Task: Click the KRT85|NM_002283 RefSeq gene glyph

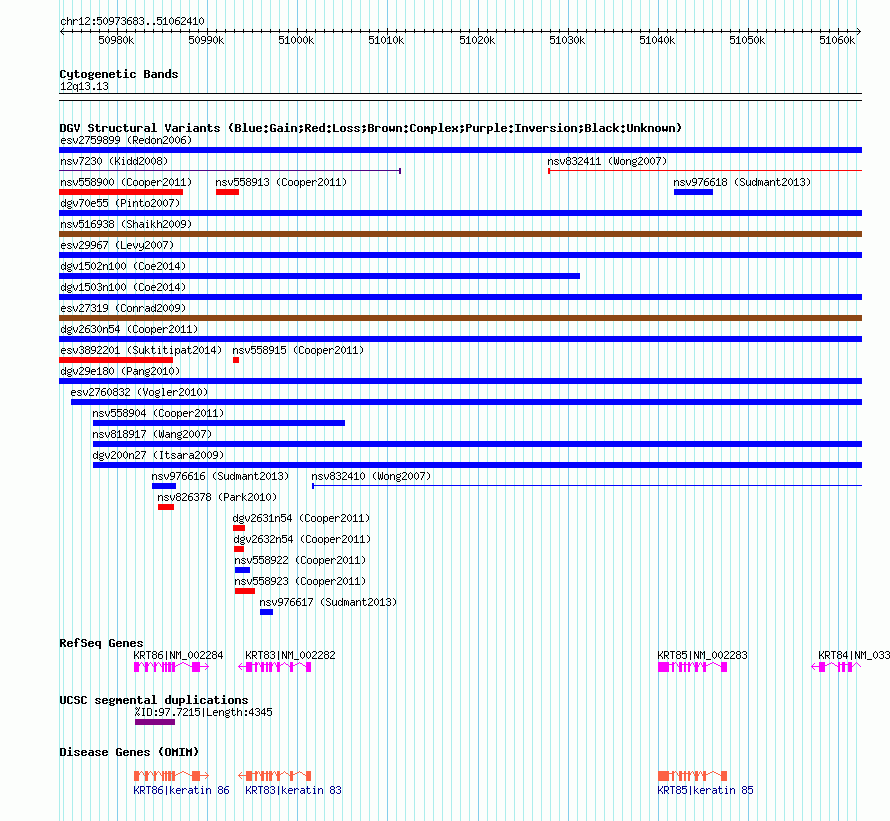Action: 692,667
